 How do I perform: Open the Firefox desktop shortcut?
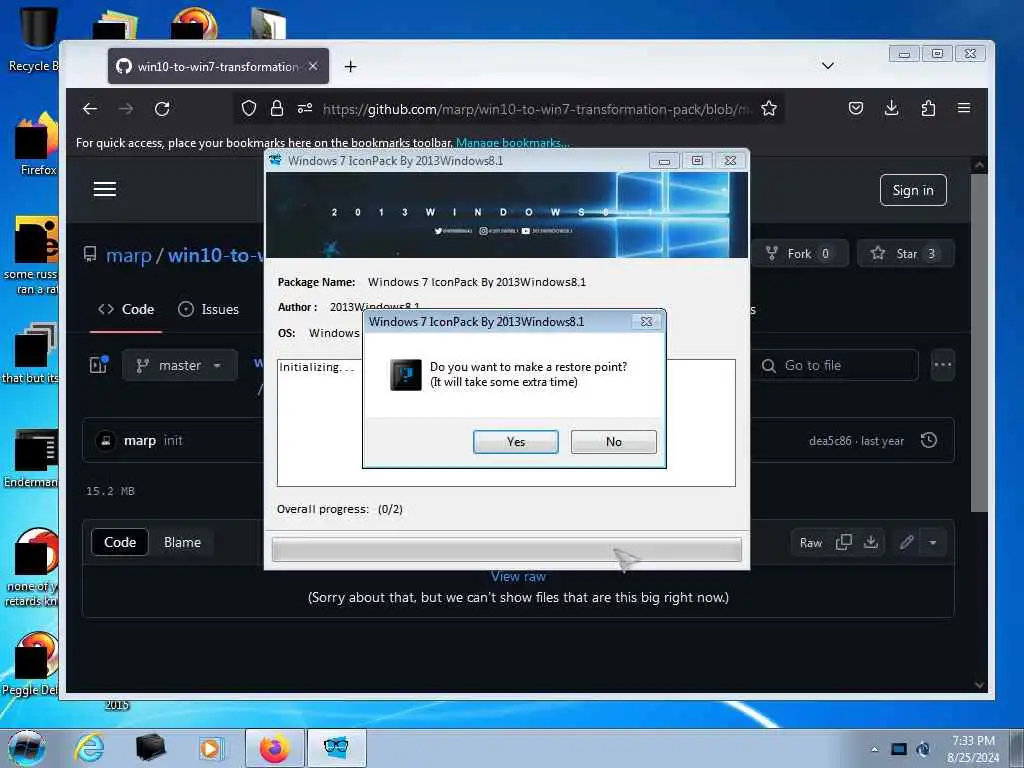pyautogui.click(x=34, y=144)
